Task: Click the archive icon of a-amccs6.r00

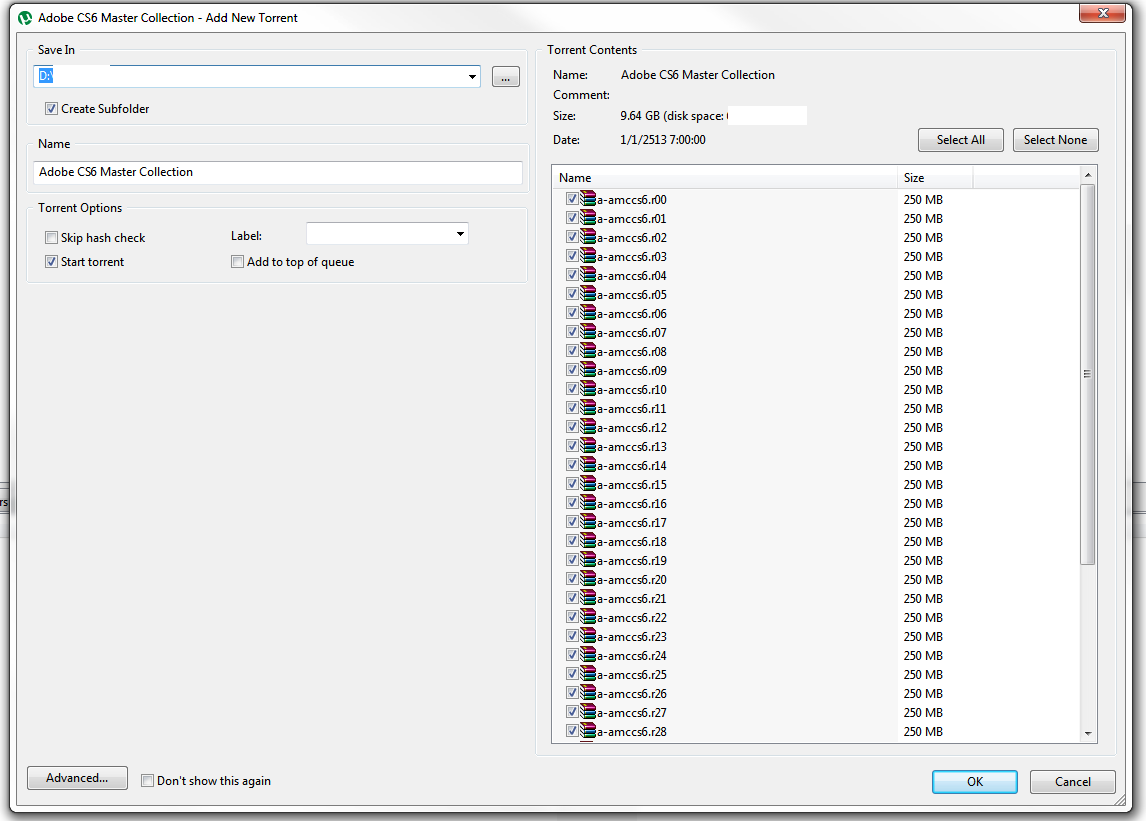Action: 588,199
